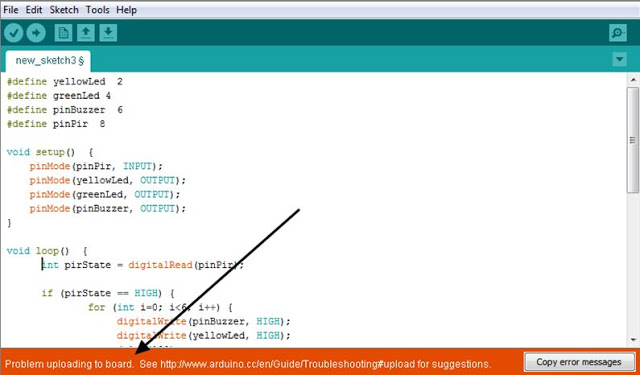Save the sketch using the down-arrow icon
640x375 pixels.
click(108, 33)
